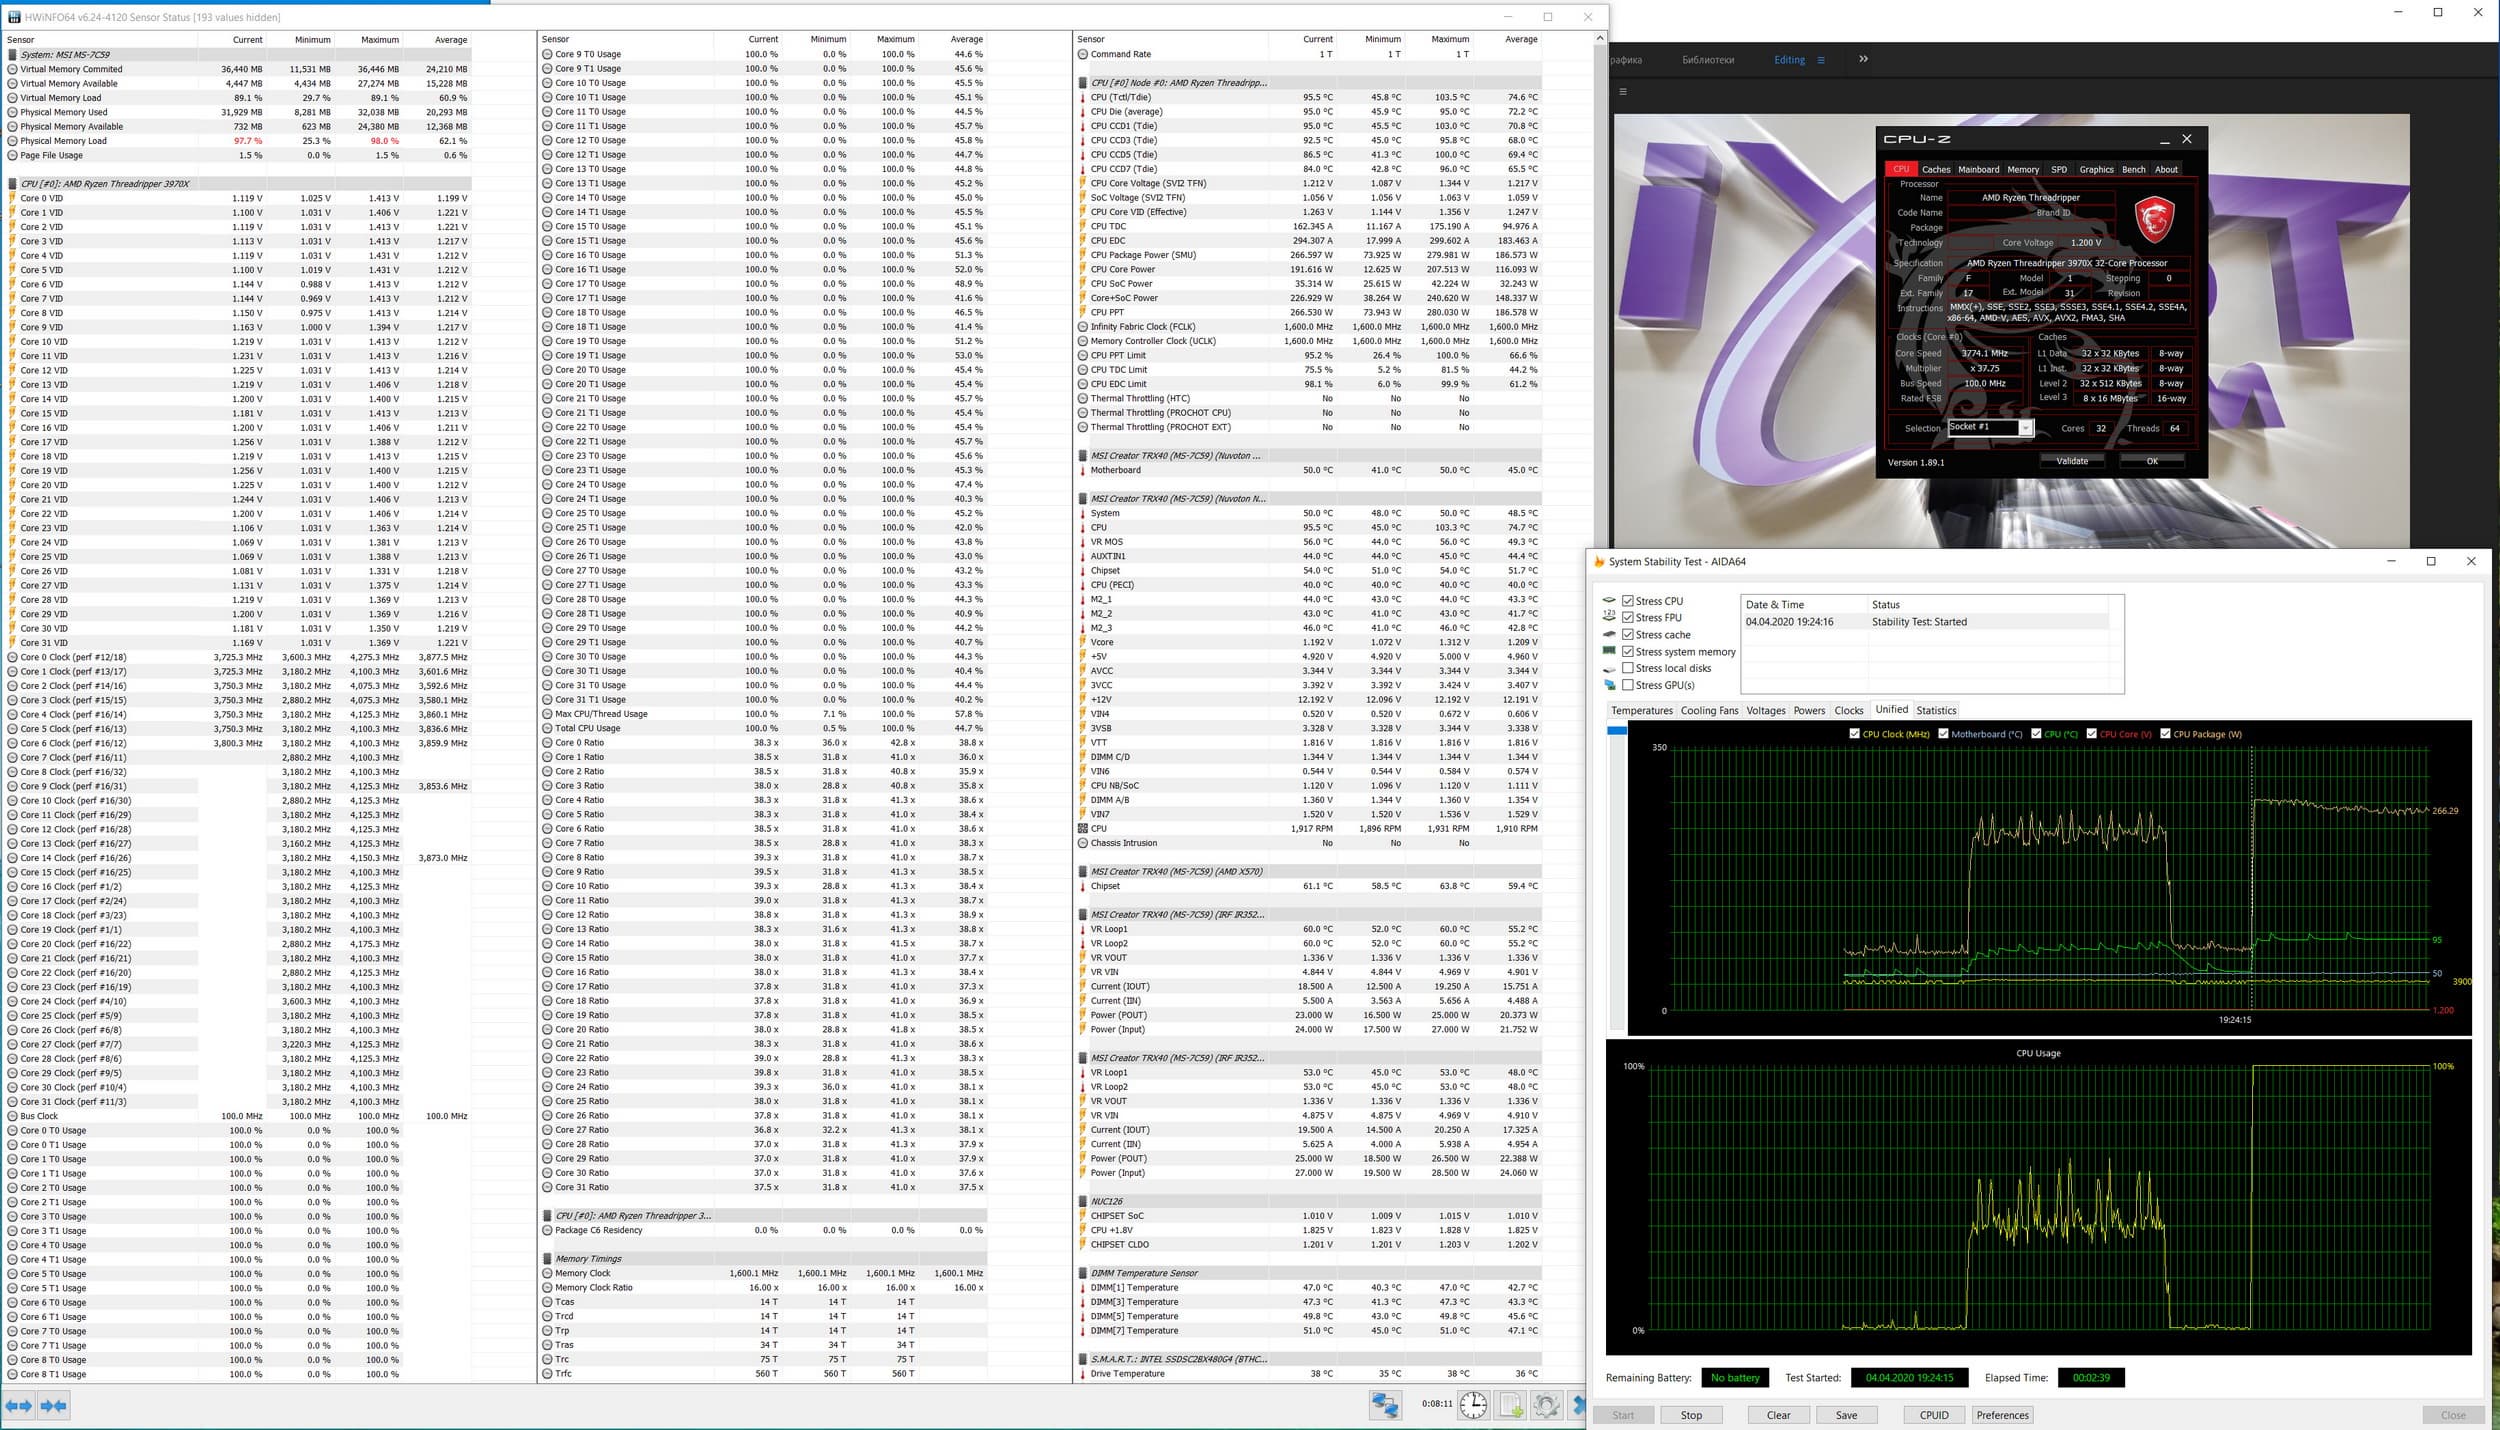Enable the Stress GPU(s) checkbox

(1628, 685)
